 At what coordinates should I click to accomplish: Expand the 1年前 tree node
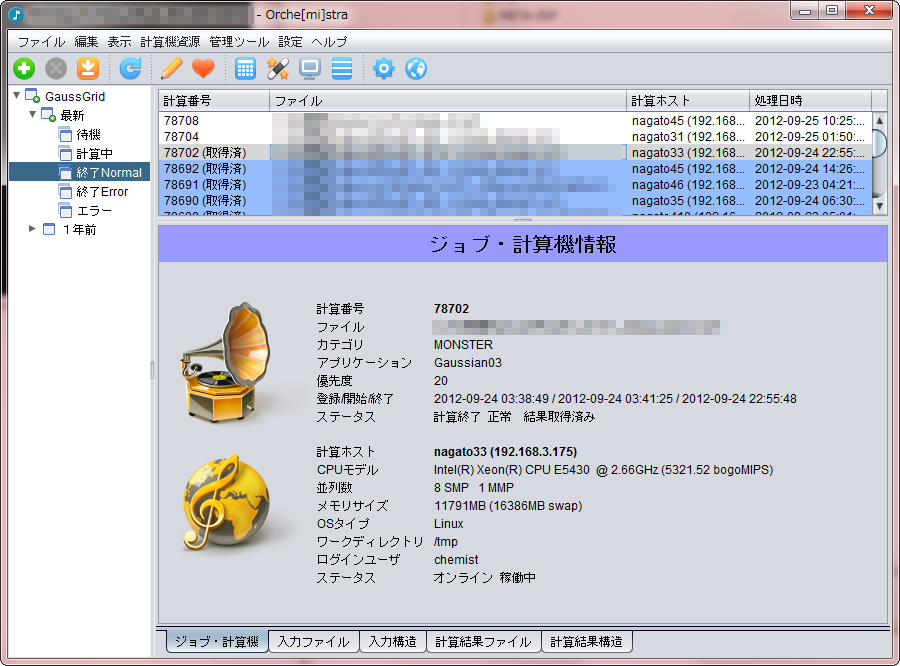coord(33,229)
